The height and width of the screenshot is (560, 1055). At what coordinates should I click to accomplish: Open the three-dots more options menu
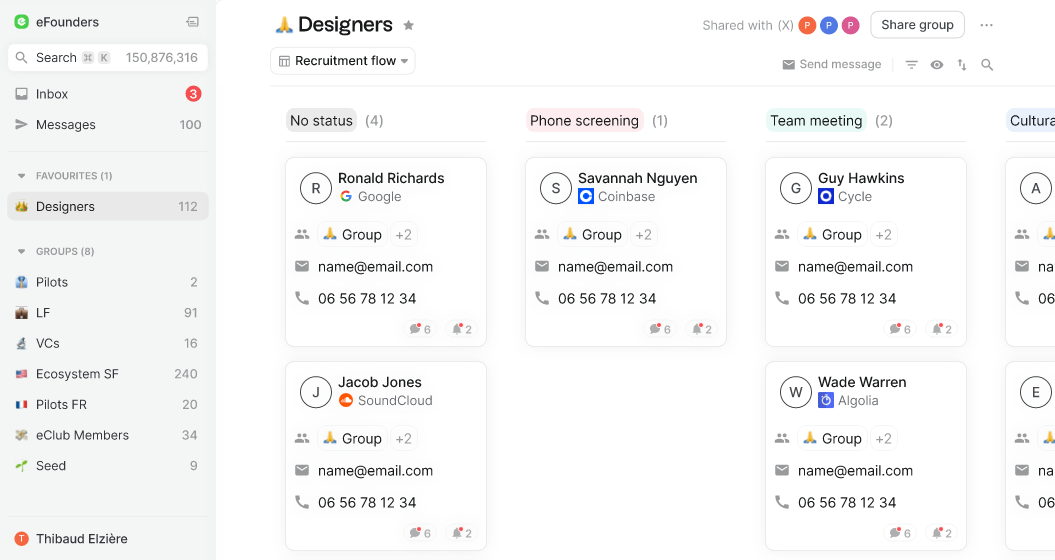point(986,25)
